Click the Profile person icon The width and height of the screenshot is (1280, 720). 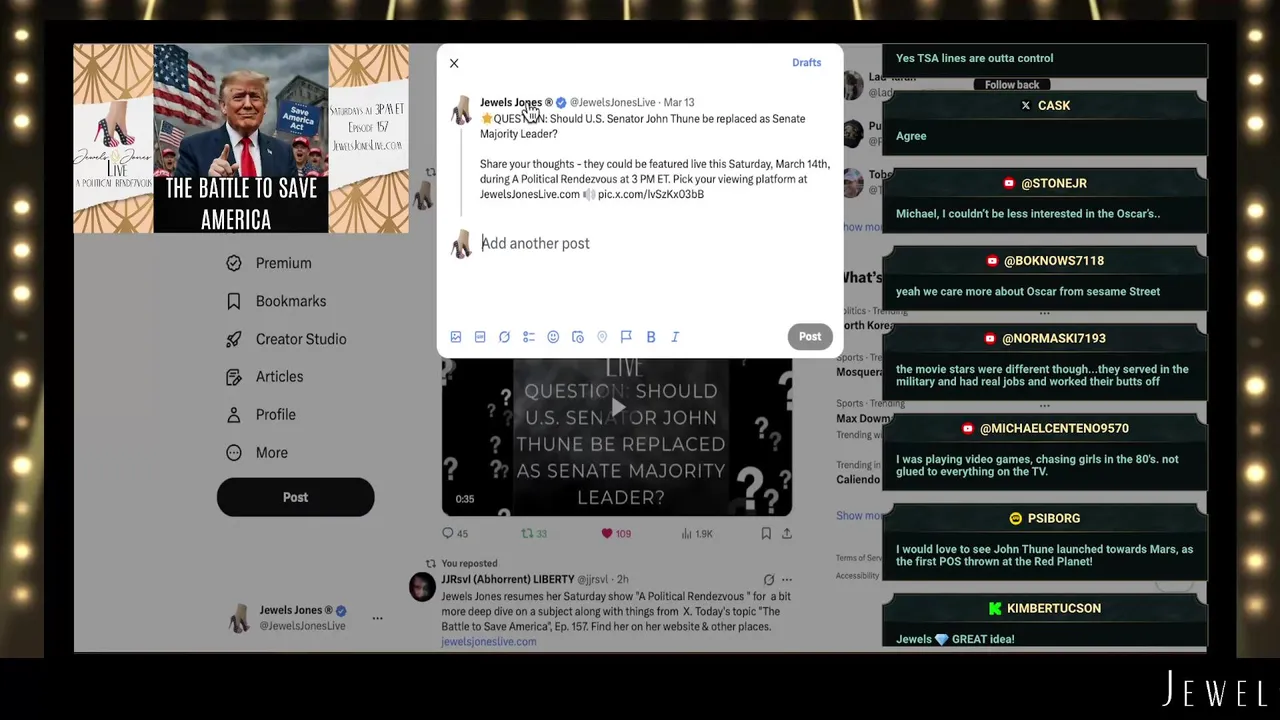click(x=234, y=415)
